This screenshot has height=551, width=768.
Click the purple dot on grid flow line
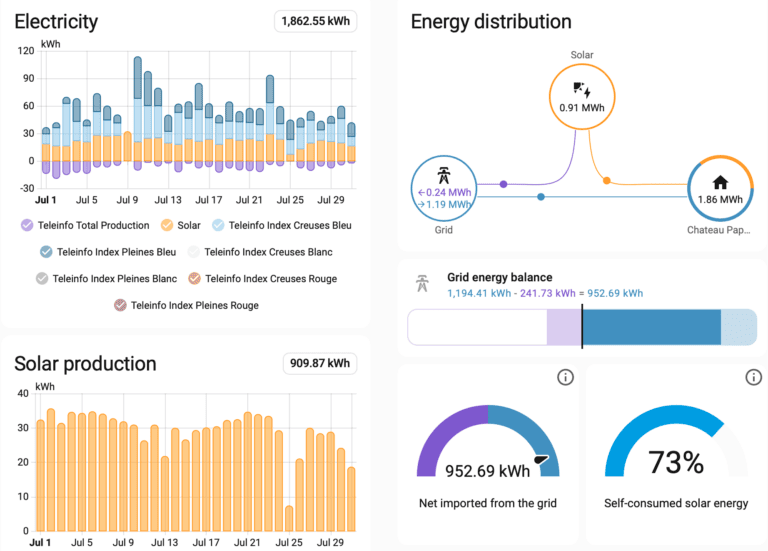504,184
